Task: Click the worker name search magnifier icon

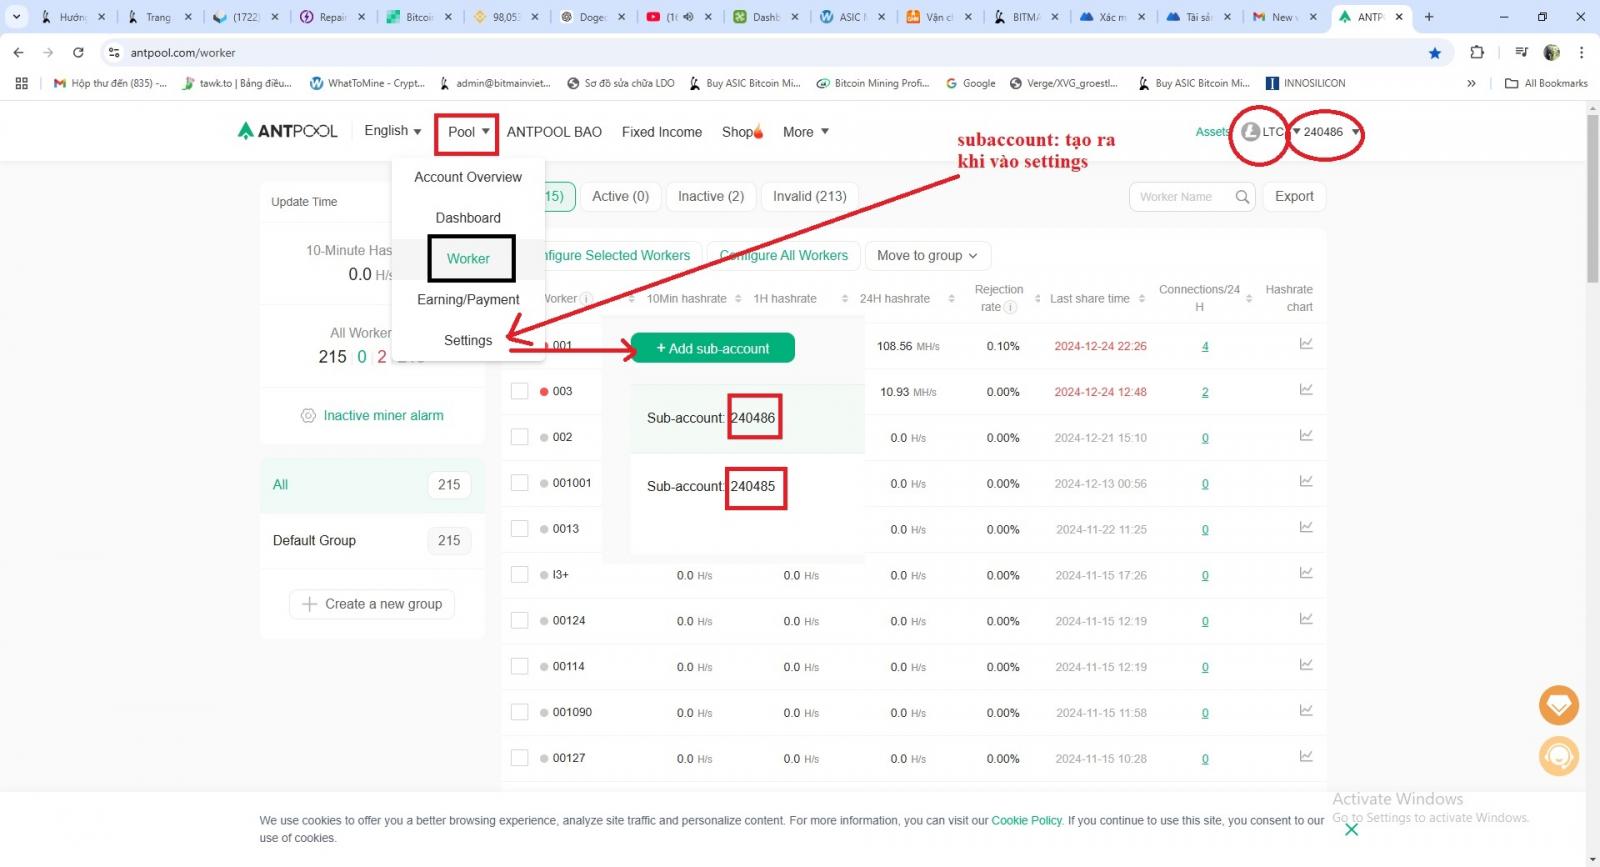Action: (1242, 197)
